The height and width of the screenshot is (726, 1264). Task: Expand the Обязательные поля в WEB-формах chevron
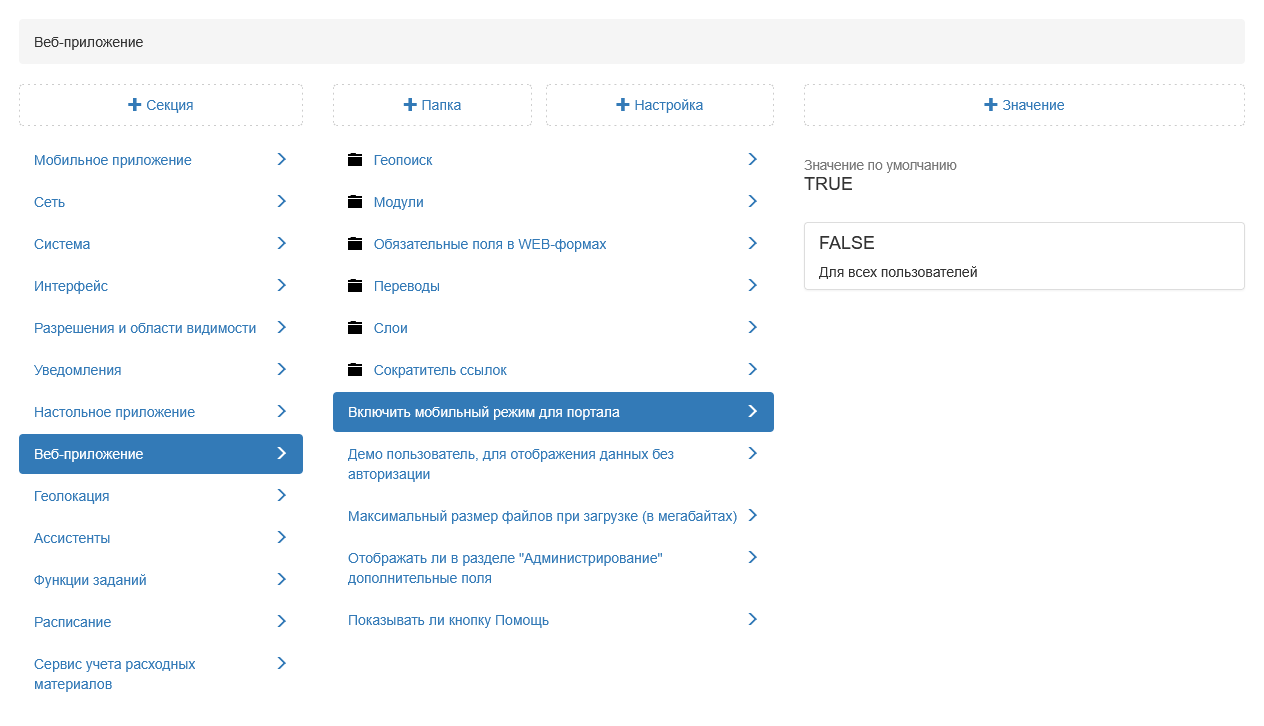point(753,243)
